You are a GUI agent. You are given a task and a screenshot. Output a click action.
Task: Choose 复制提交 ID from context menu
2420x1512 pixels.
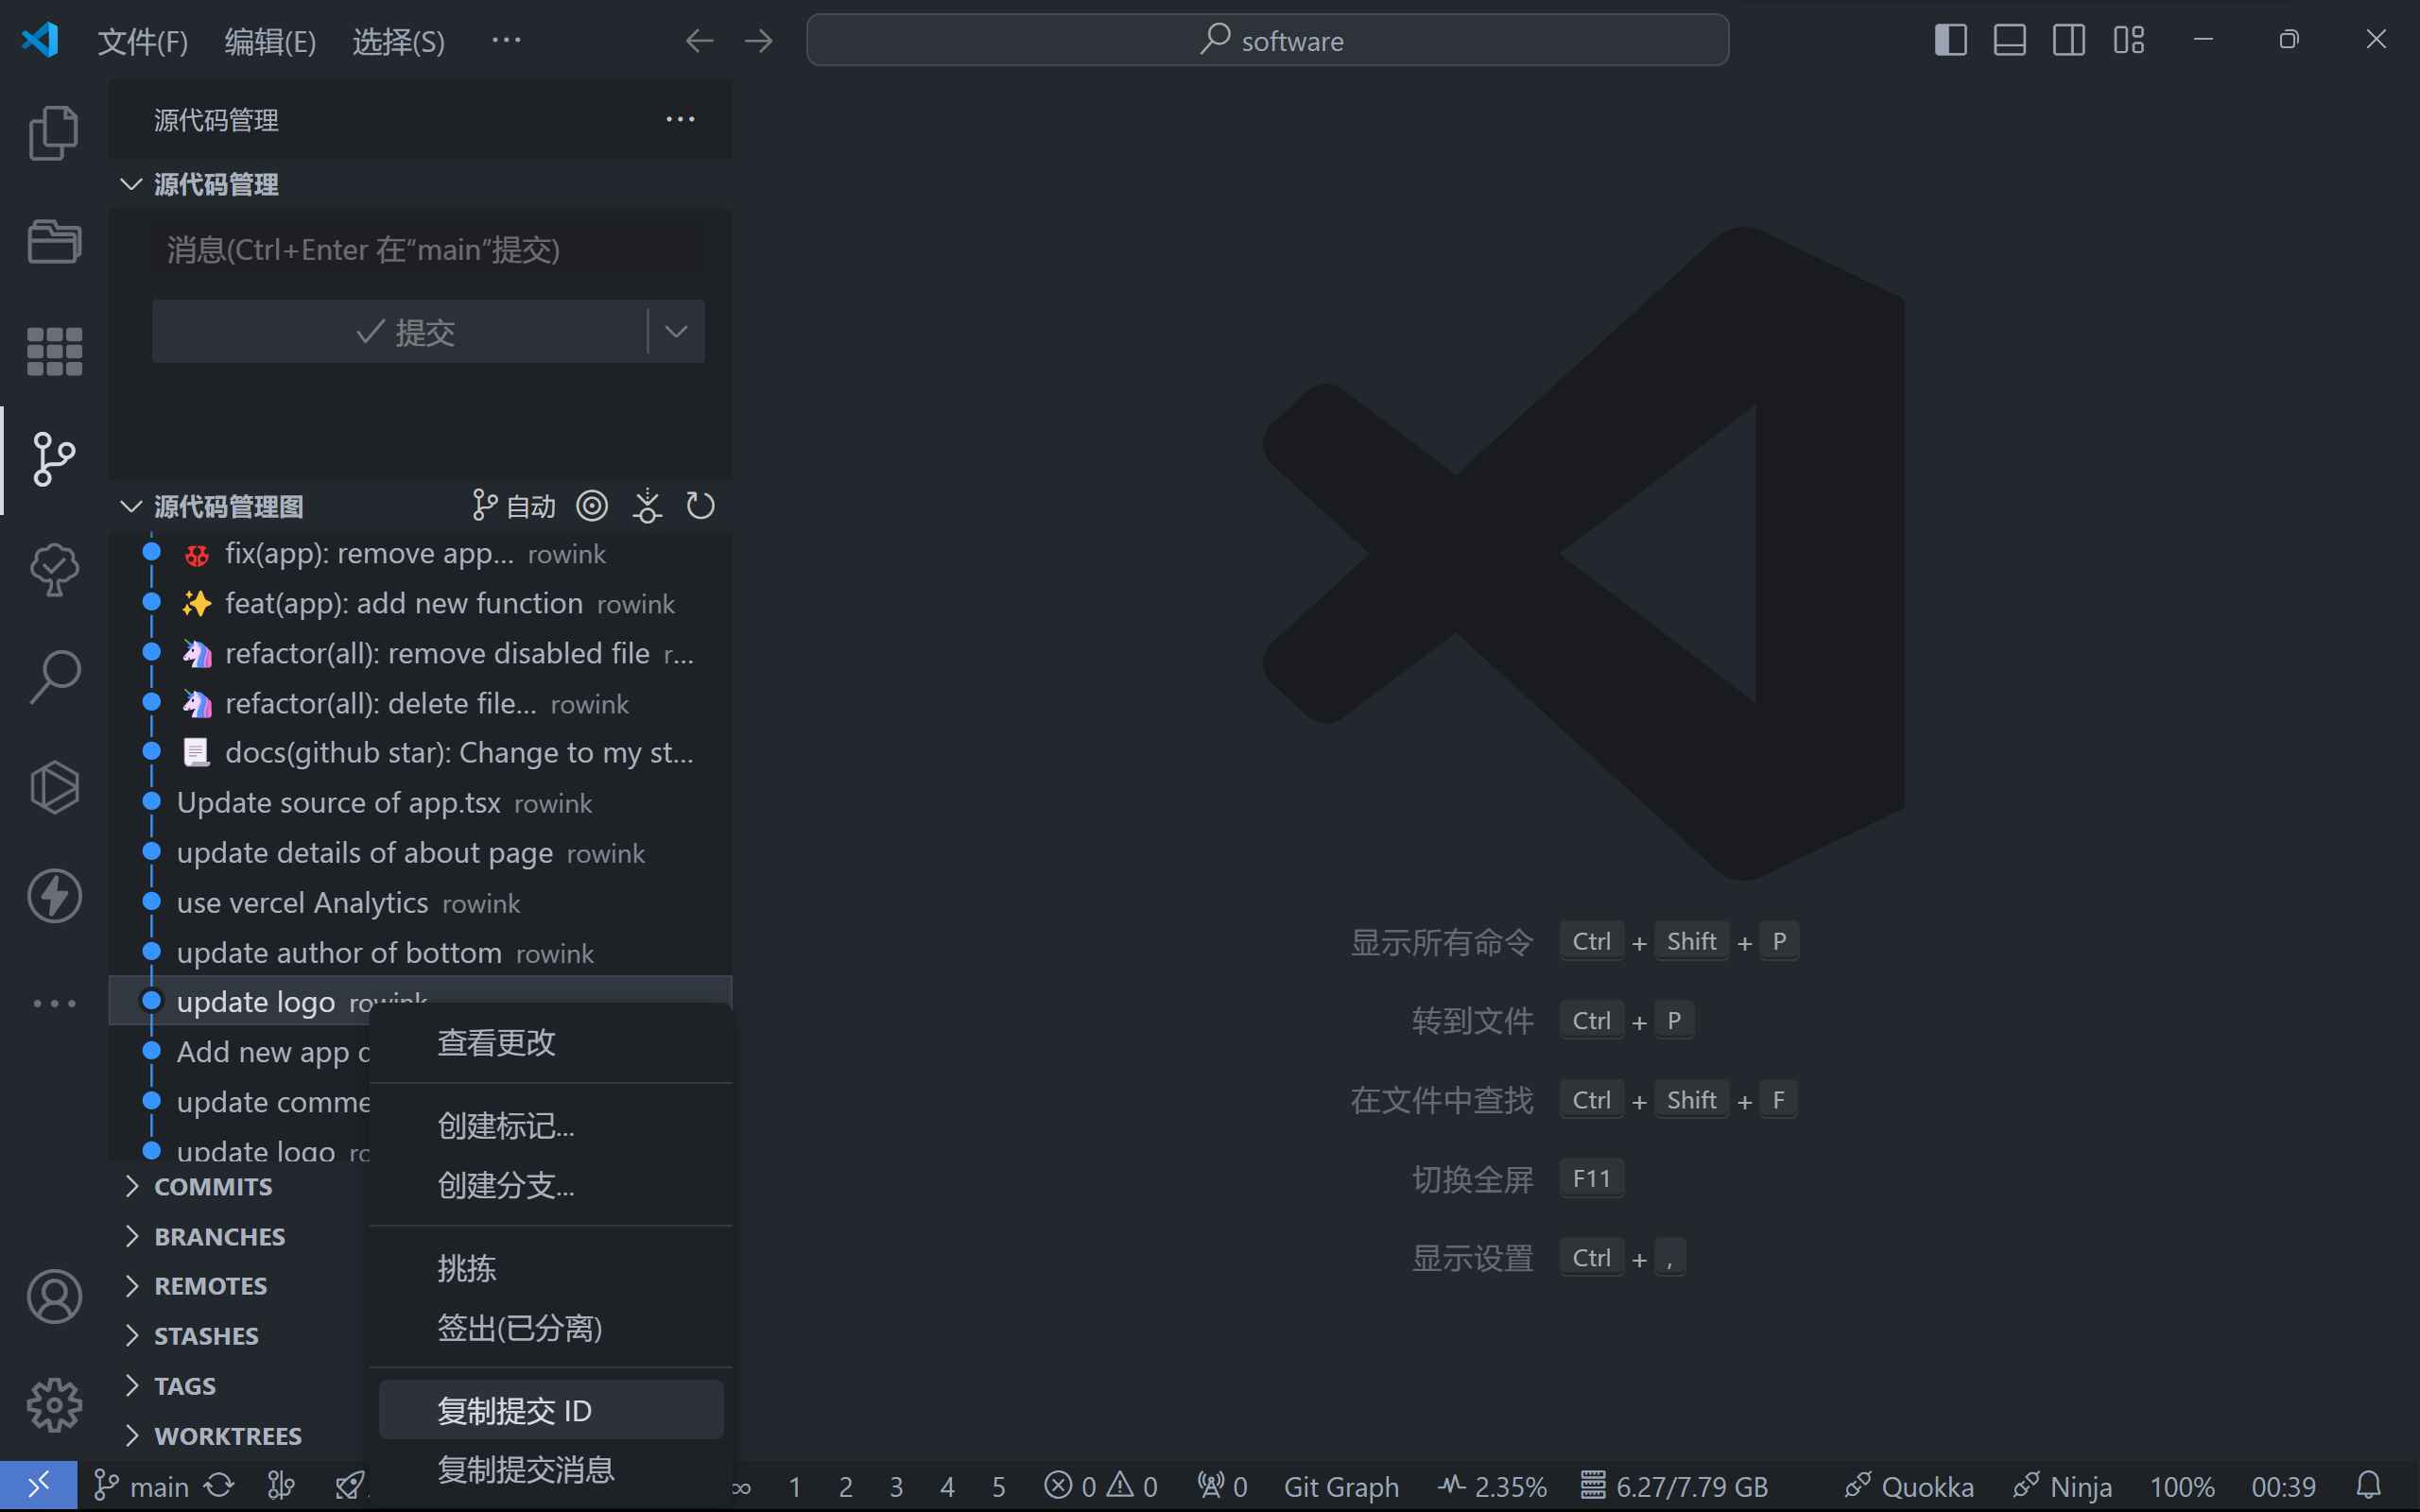tap(551, 1410)
